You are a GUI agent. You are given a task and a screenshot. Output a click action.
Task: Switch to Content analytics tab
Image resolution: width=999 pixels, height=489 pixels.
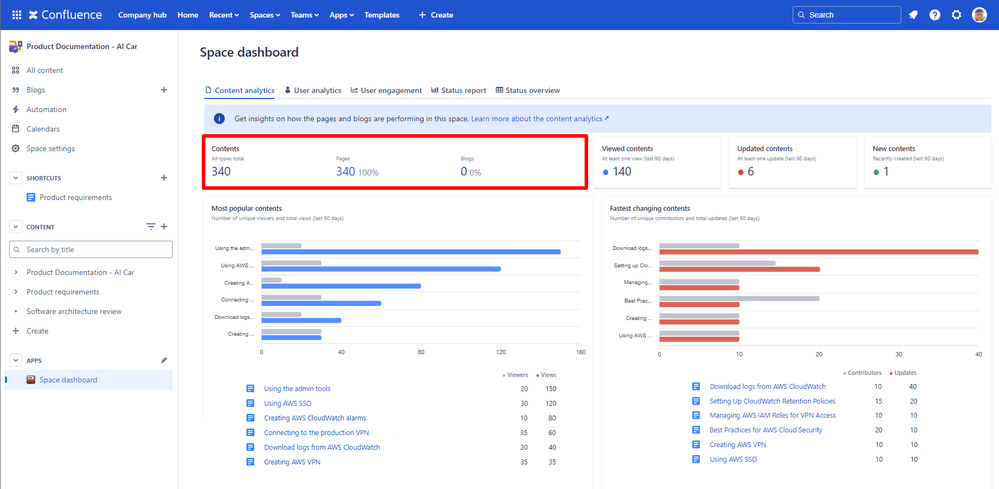click(x=240, y=90)
